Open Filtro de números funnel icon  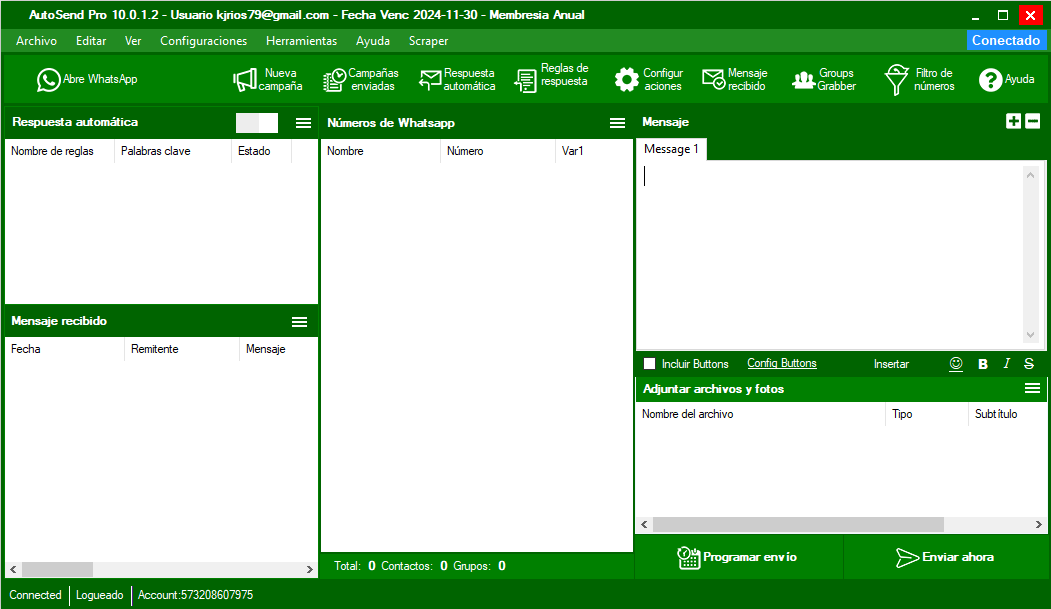(x=896, y=80)
